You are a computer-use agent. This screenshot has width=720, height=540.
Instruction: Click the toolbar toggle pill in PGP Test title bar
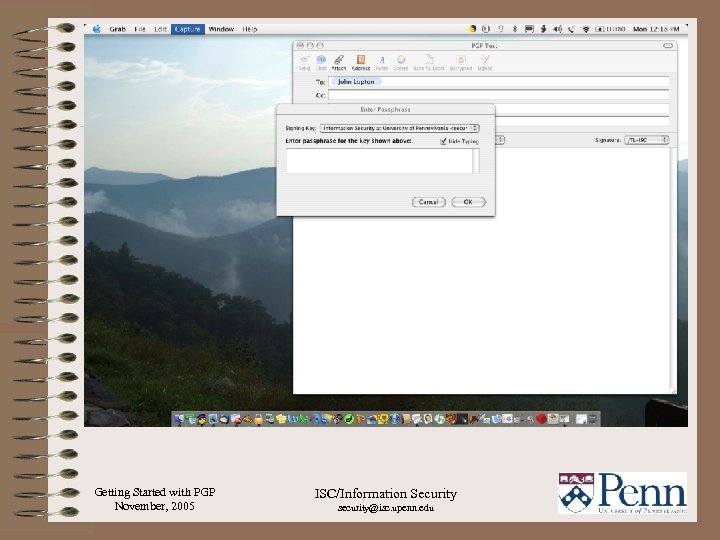[668, 45]
